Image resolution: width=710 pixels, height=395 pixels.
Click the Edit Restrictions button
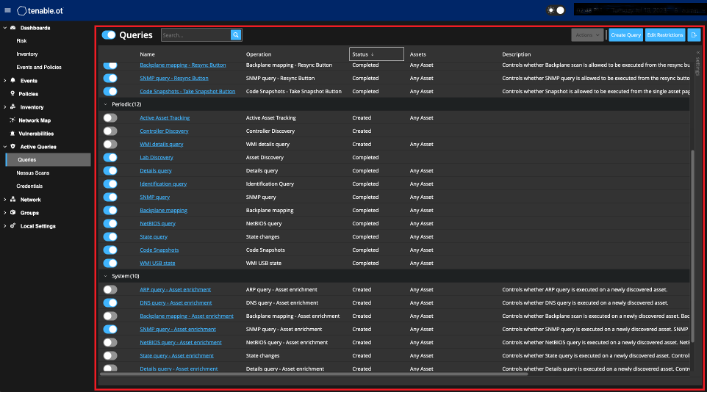pyautogui.click(x=665, y=35)
